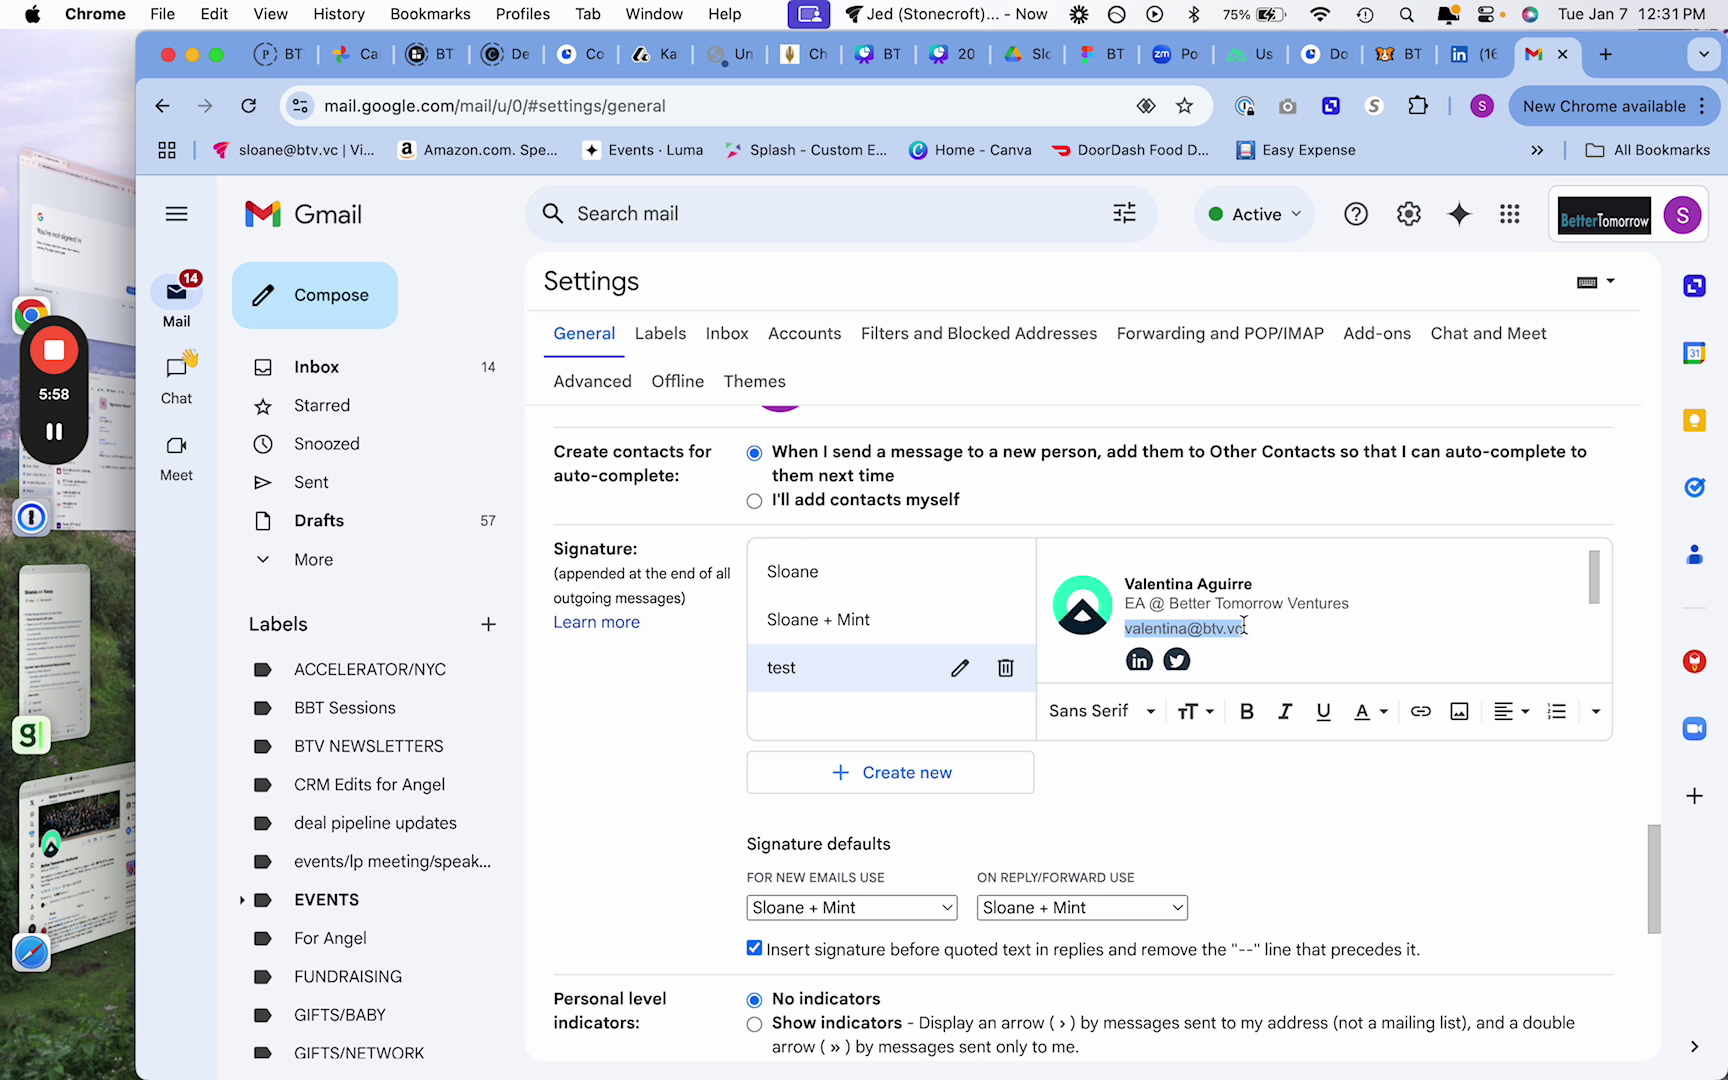Open the text color dropdown
Viewport: 1728px width, 1080px height.
coord(1371,711)
